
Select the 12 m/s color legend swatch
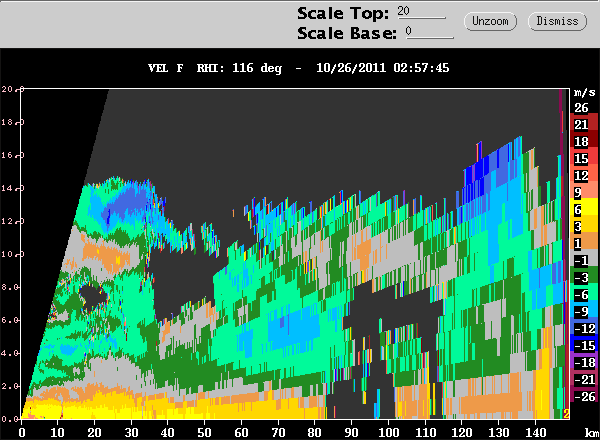584,175
